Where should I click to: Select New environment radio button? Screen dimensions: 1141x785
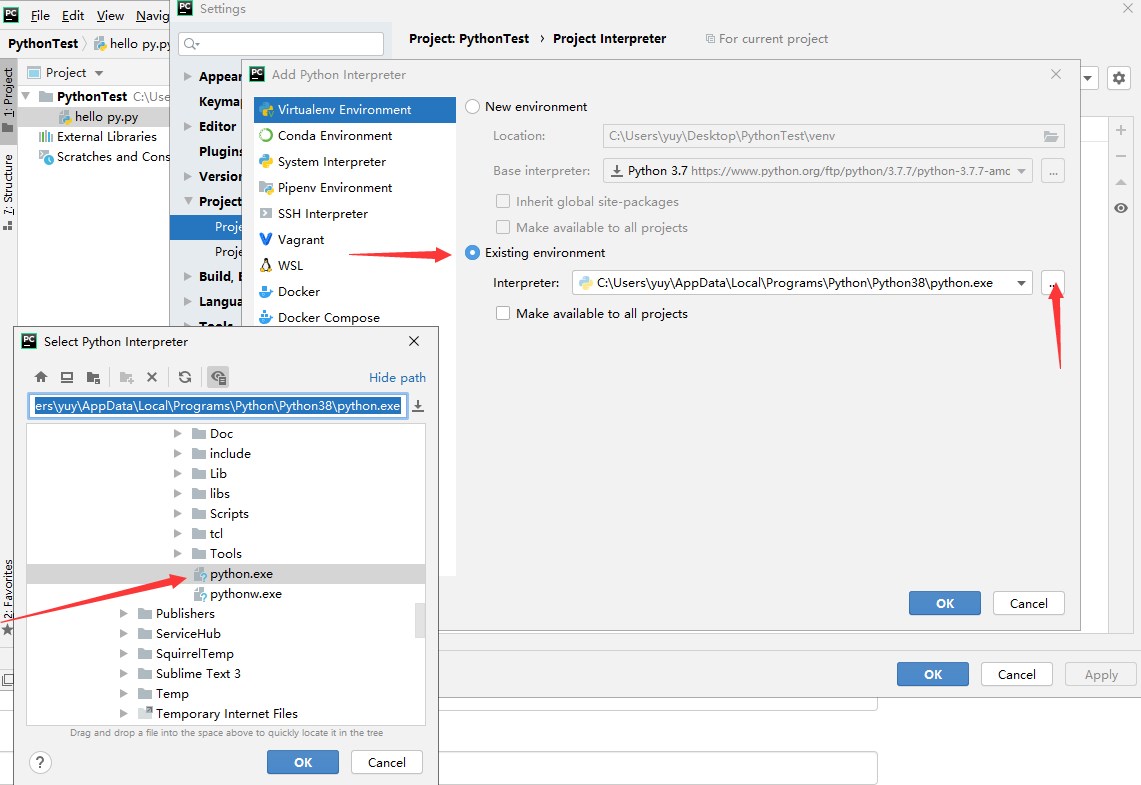[x=472, y=107]
